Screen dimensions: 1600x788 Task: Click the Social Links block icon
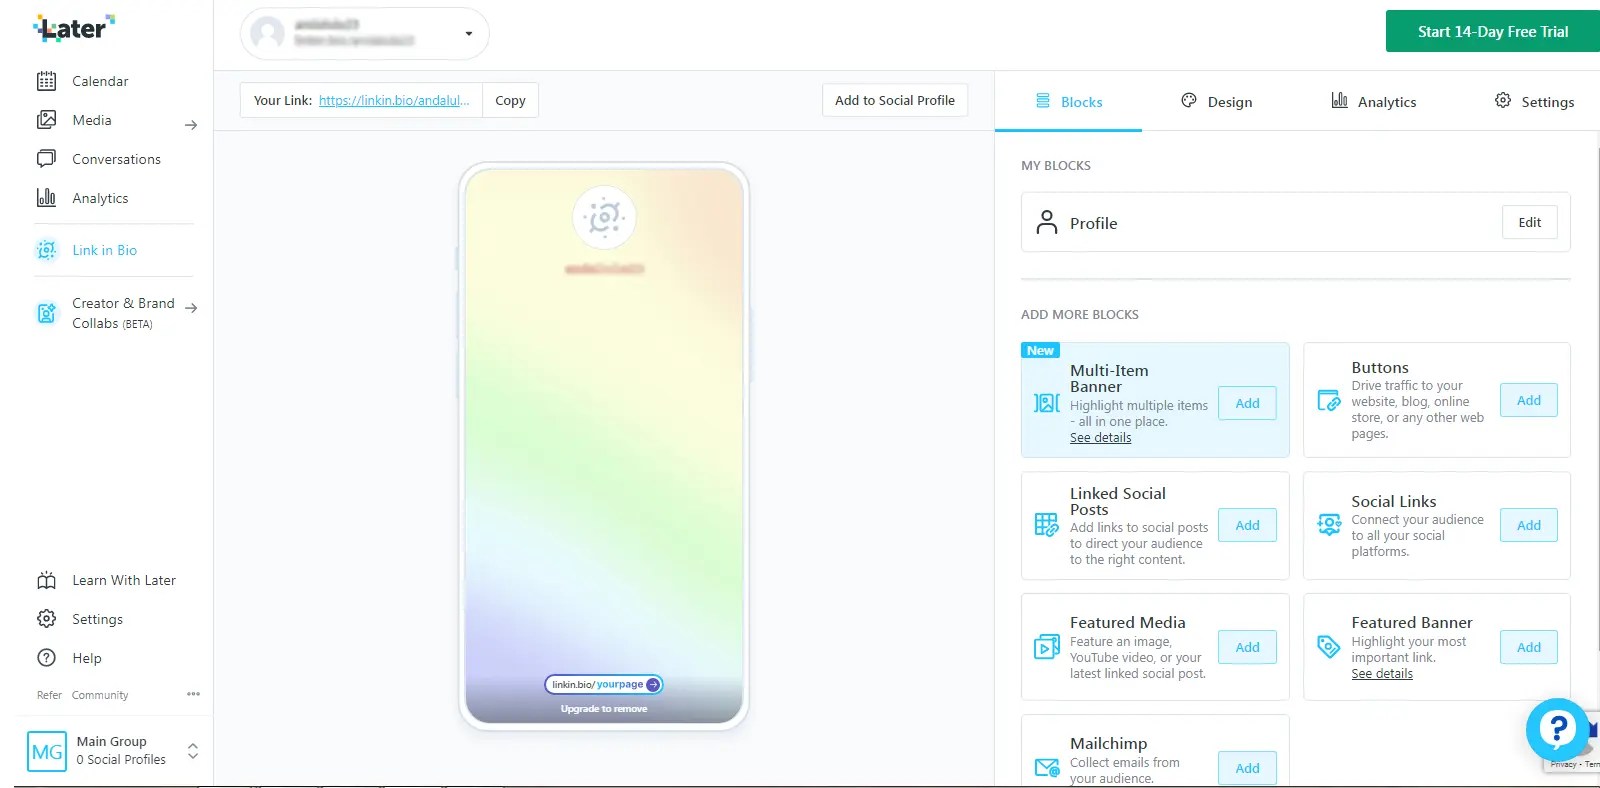pos(1328,525)
